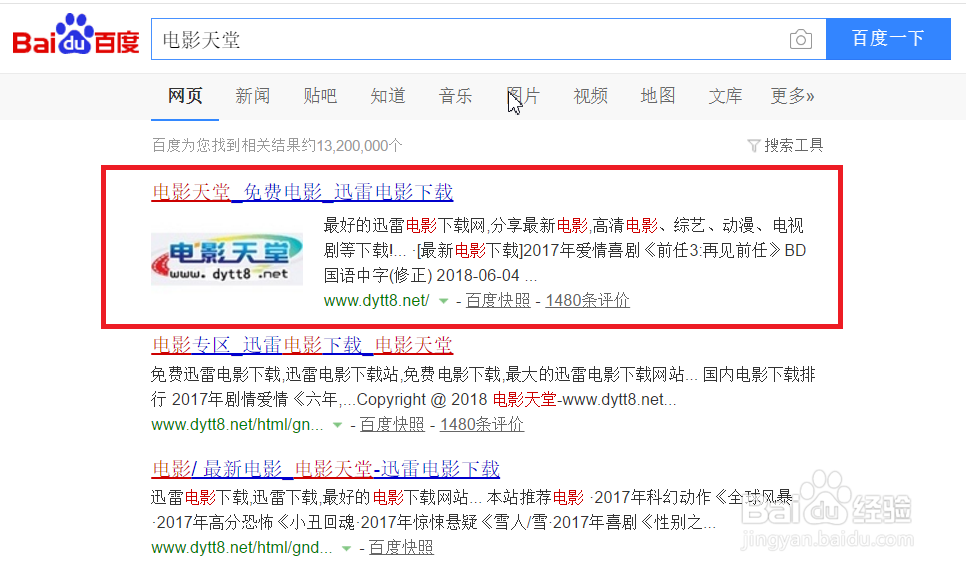The height and width of the screenshot is (573, 966).
Task: Go to the 知道 tab
Action: coord(388,96)
